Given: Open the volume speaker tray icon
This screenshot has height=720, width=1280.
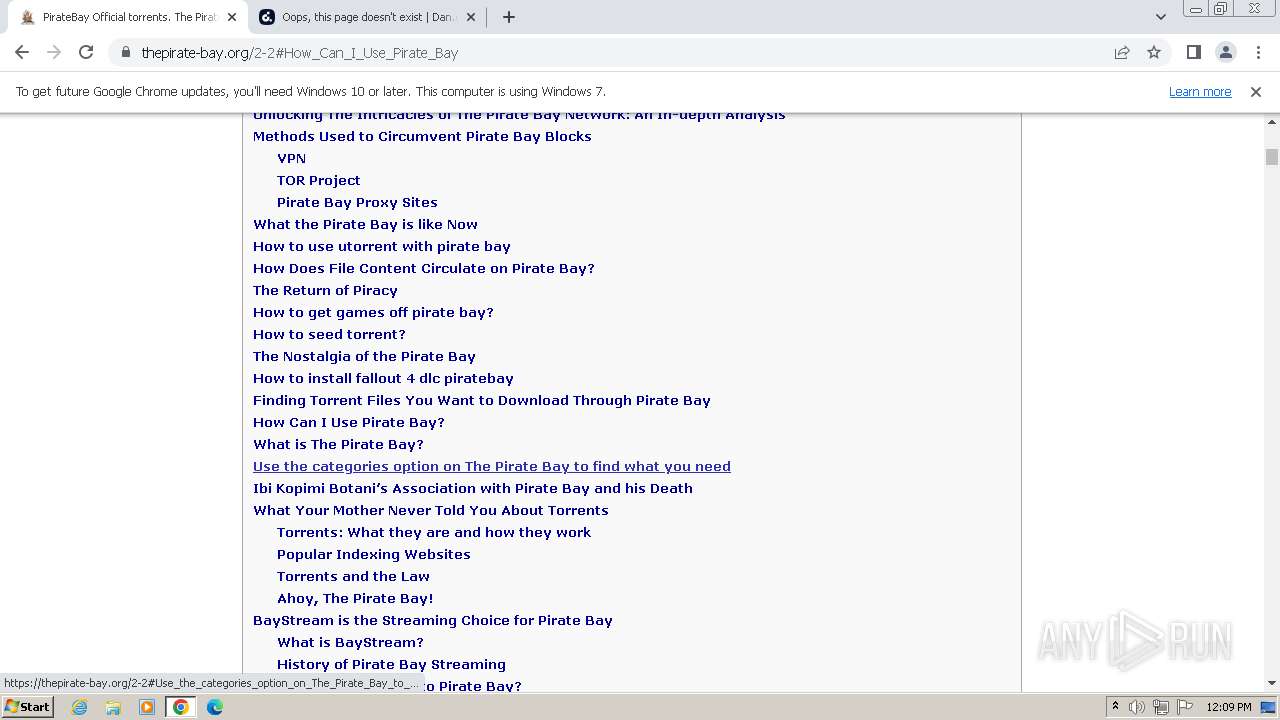Looking at the screenshot, I should click(x=1137, y=707).
